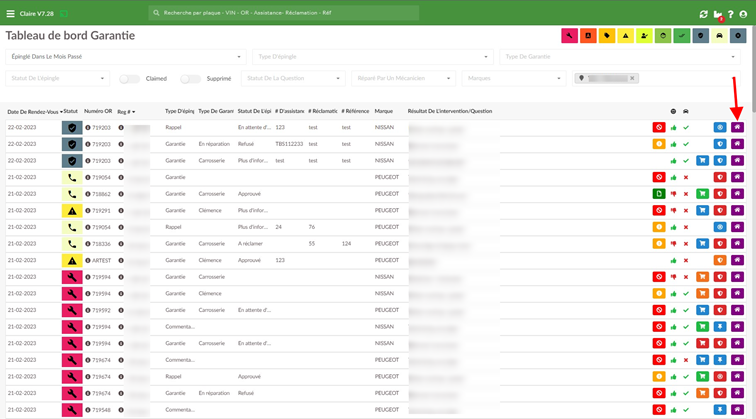
Task: Select the yellow warning triangle status filter
Action: (x=625, y=36)
